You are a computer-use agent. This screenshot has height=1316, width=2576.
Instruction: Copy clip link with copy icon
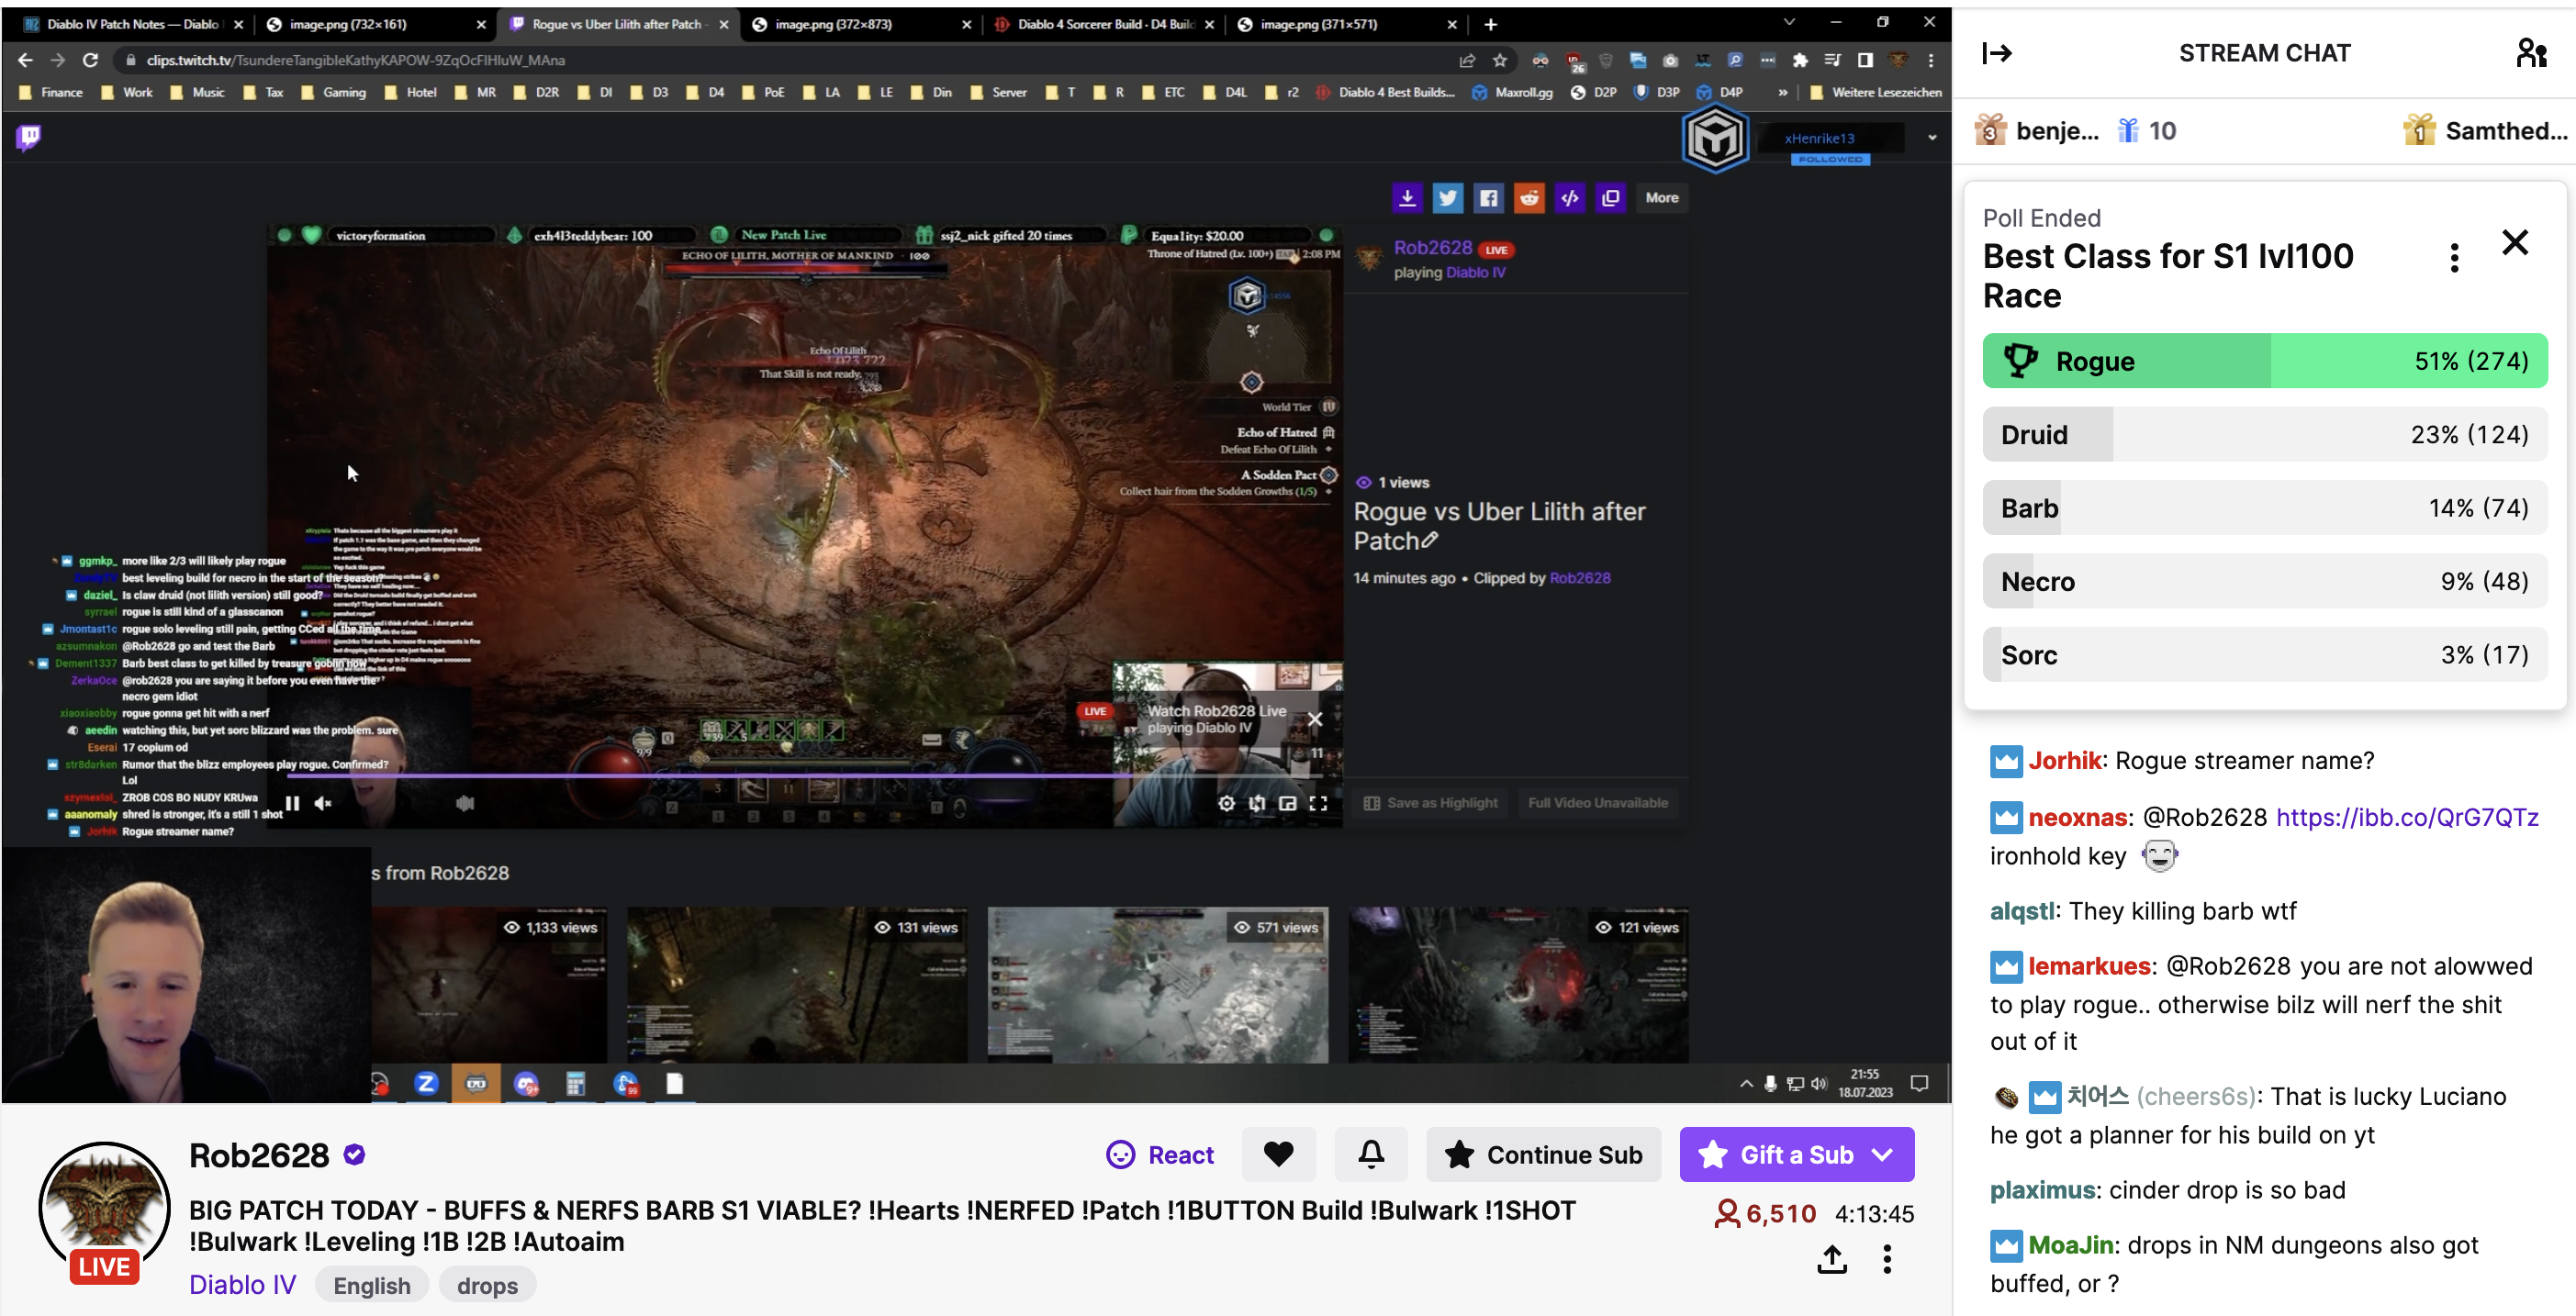(x=1610, y=197)
